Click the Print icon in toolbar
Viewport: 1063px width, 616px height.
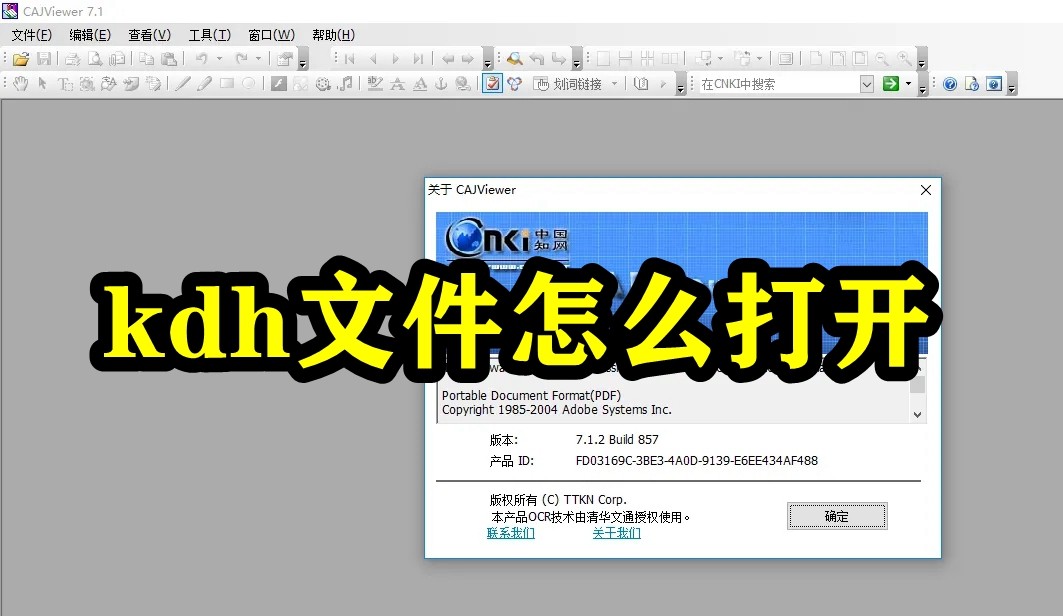click(x=73, y=59)
